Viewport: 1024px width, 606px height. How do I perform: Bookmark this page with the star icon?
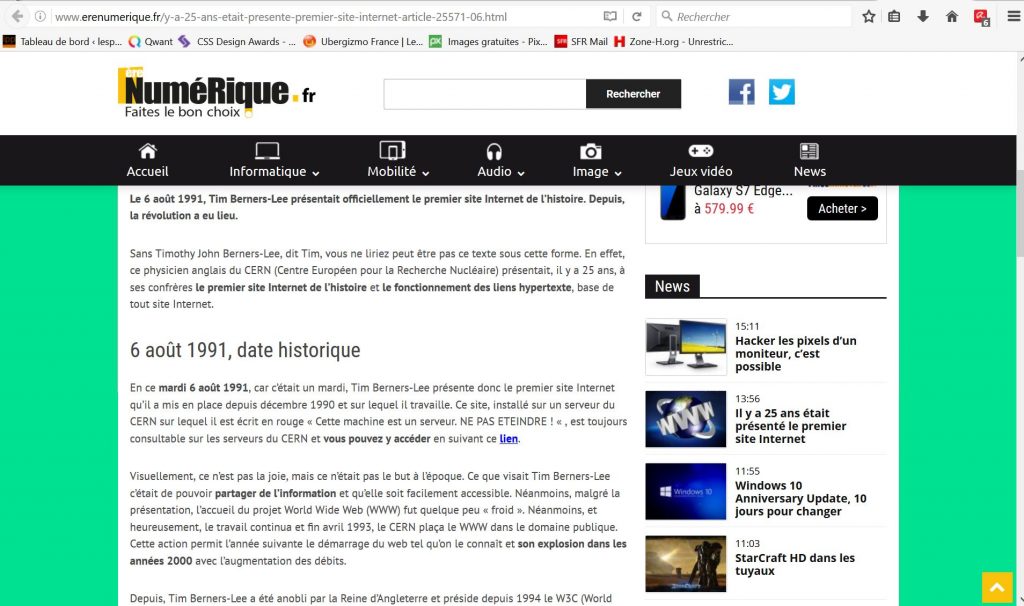pyautogui.click(x=869, y=17)
